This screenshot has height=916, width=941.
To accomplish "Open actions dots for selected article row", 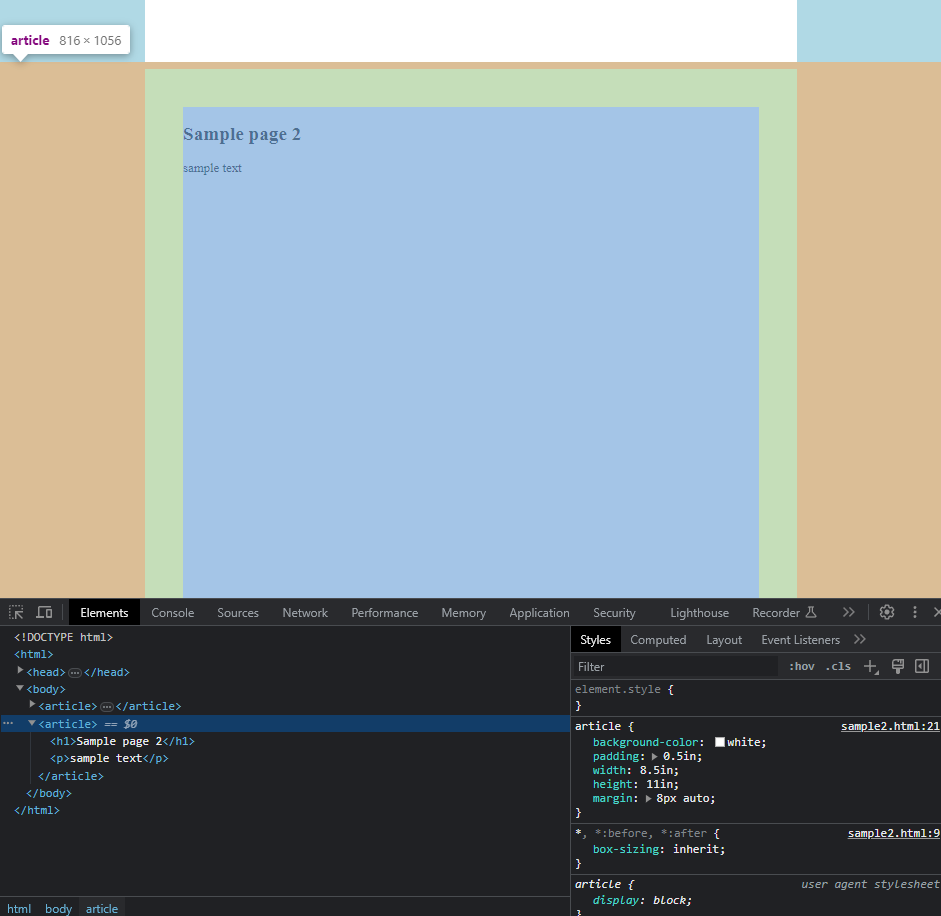I will tap(8, 723).
